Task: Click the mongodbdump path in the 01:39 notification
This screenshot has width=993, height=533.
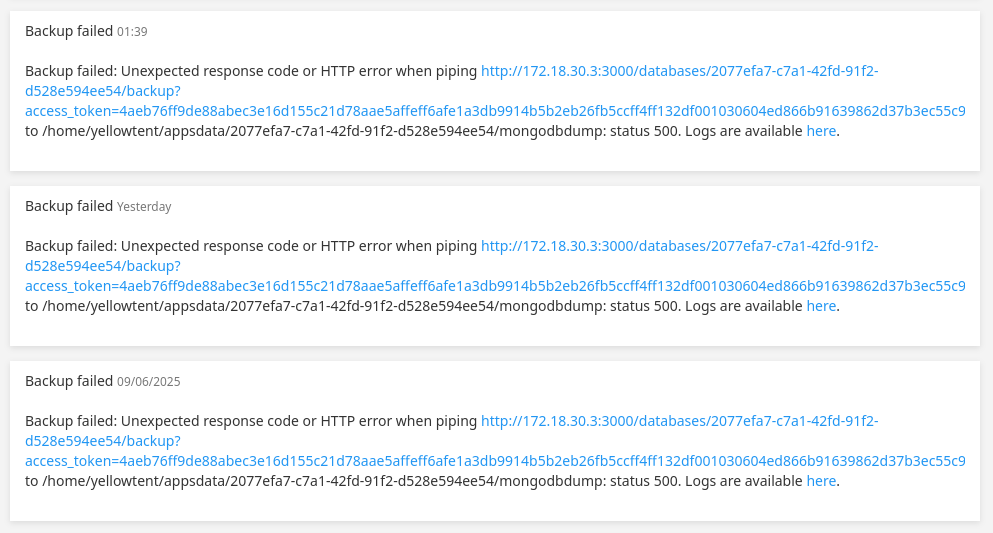Action: click(x=323, y=131)
